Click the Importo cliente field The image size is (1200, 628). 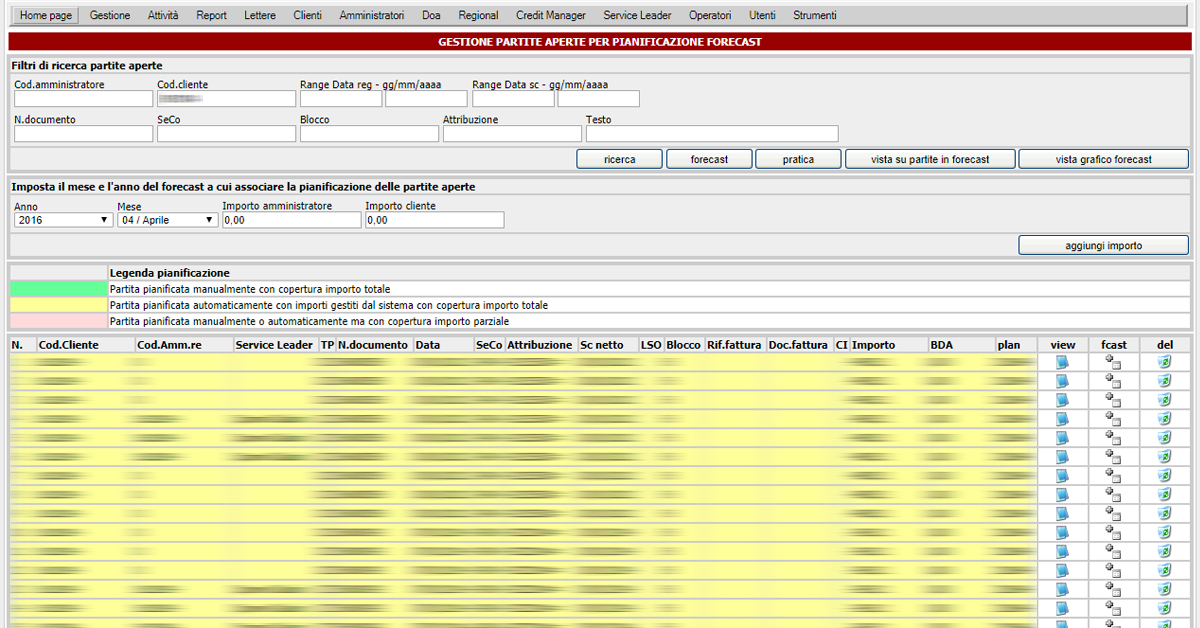click(434, 220)
